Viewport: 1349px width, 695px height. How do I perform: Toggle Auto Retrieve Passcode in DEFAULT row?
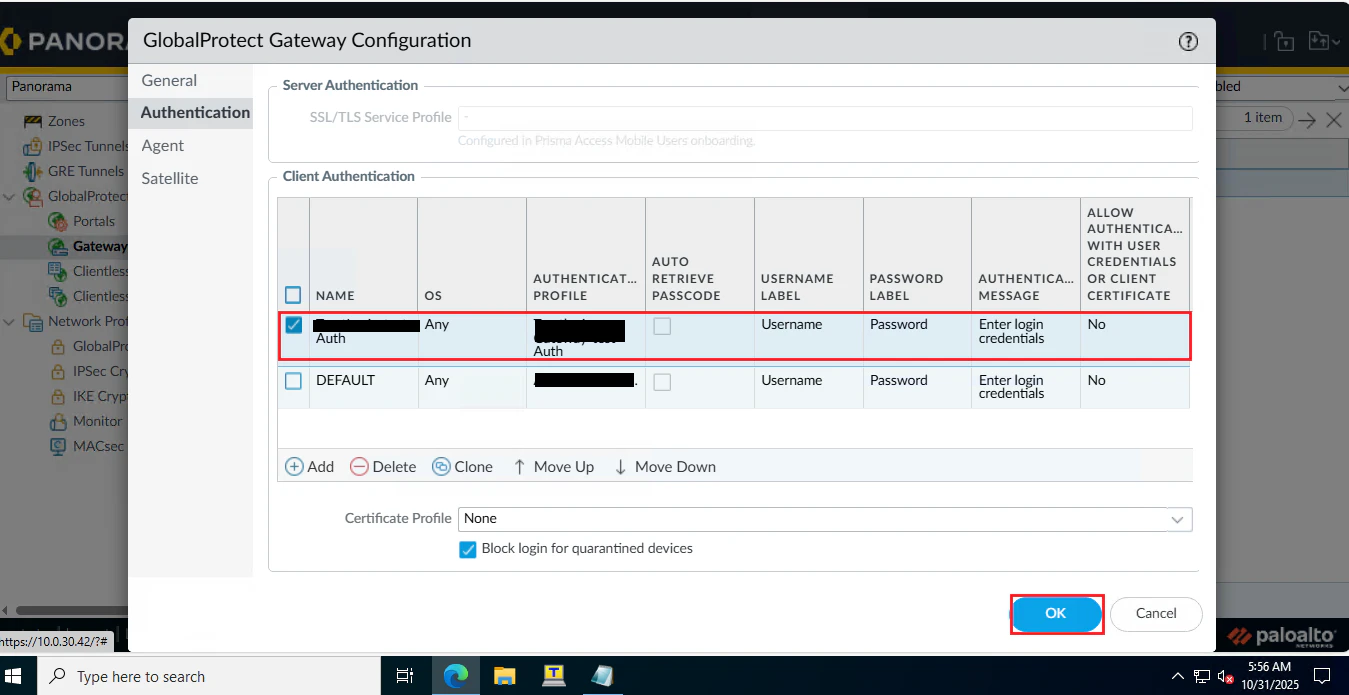click(x=662, y=382)
